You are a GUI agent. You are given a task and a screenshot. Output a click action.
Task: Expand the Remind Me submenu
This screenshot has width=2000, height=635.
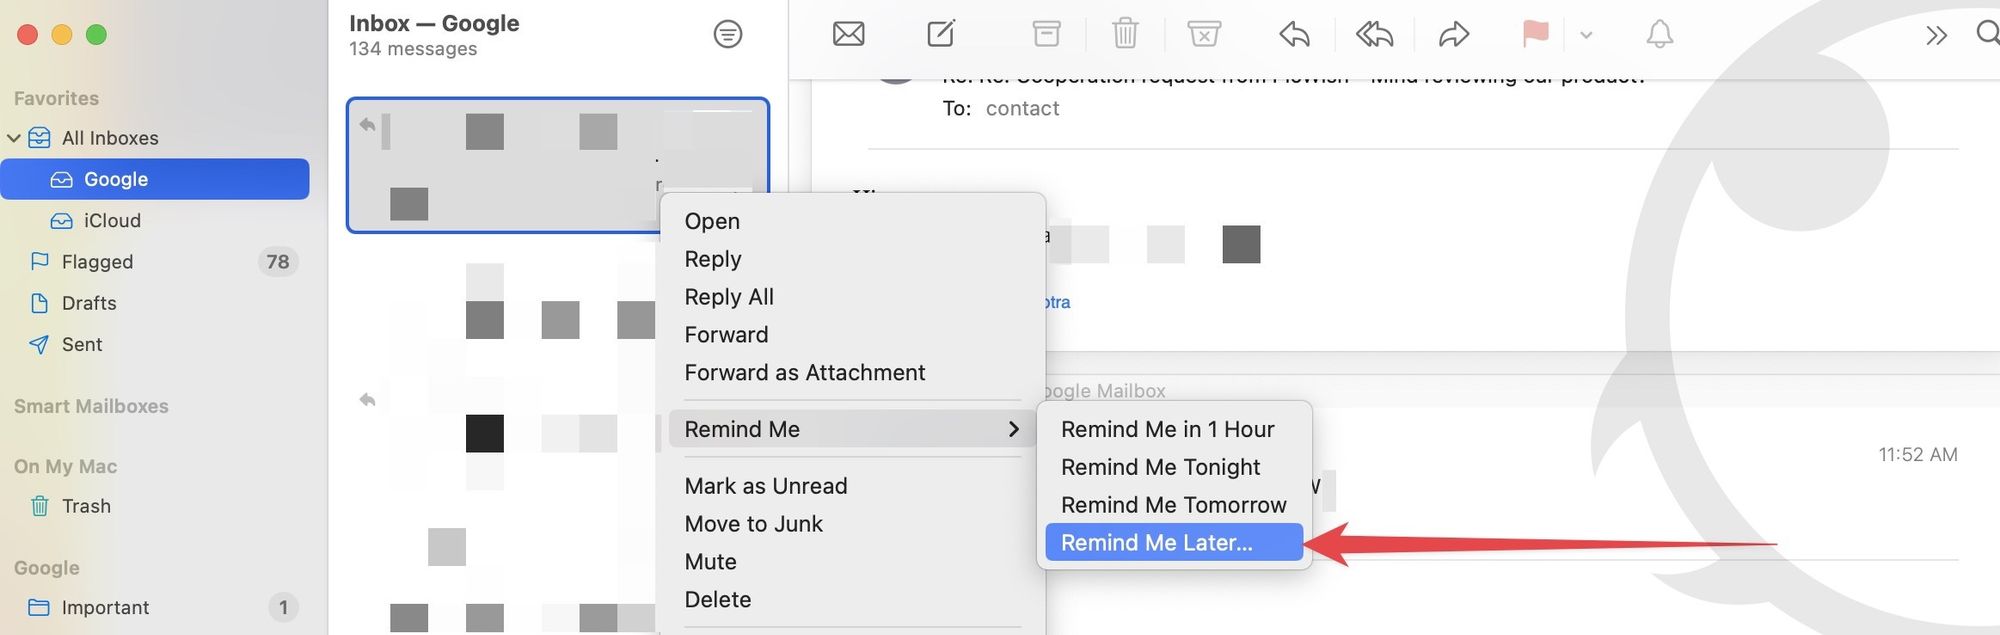(x=741, y=429)
